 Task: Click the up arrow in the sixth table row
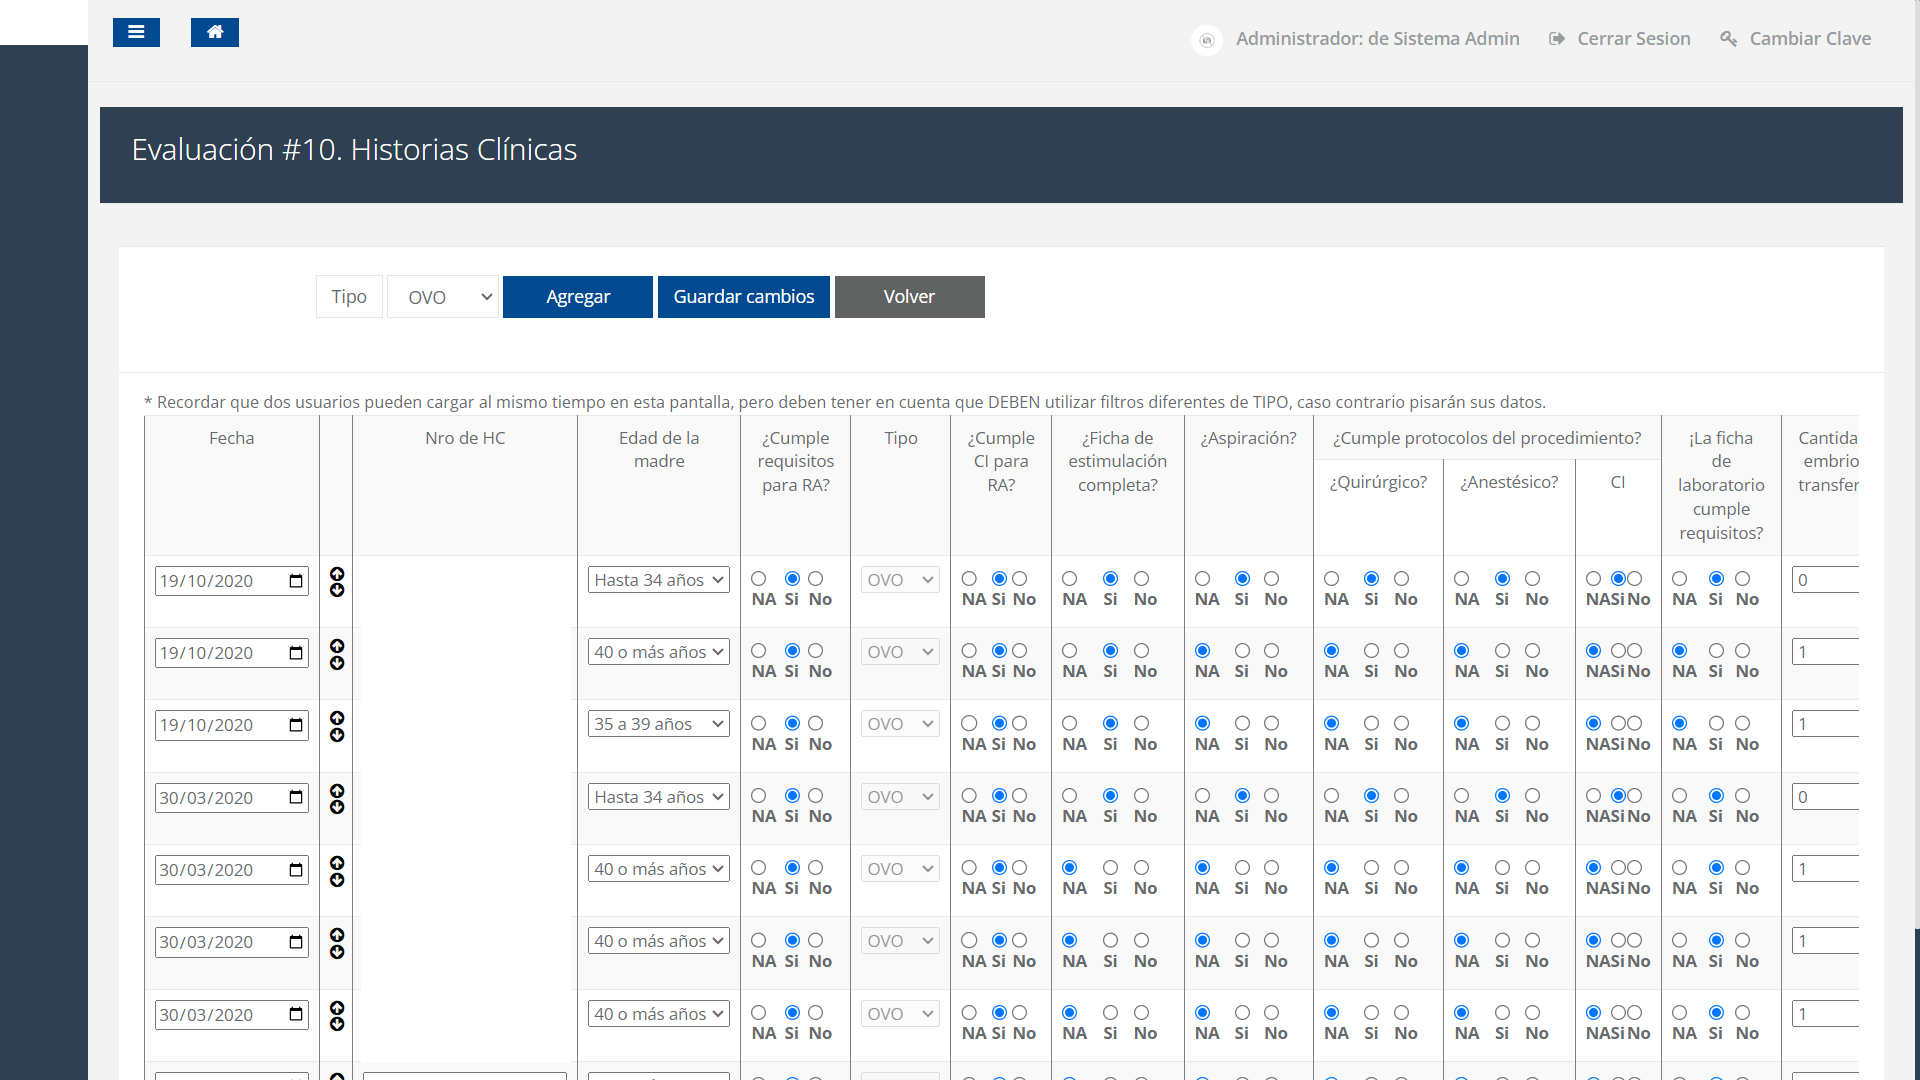click(337, 935)
